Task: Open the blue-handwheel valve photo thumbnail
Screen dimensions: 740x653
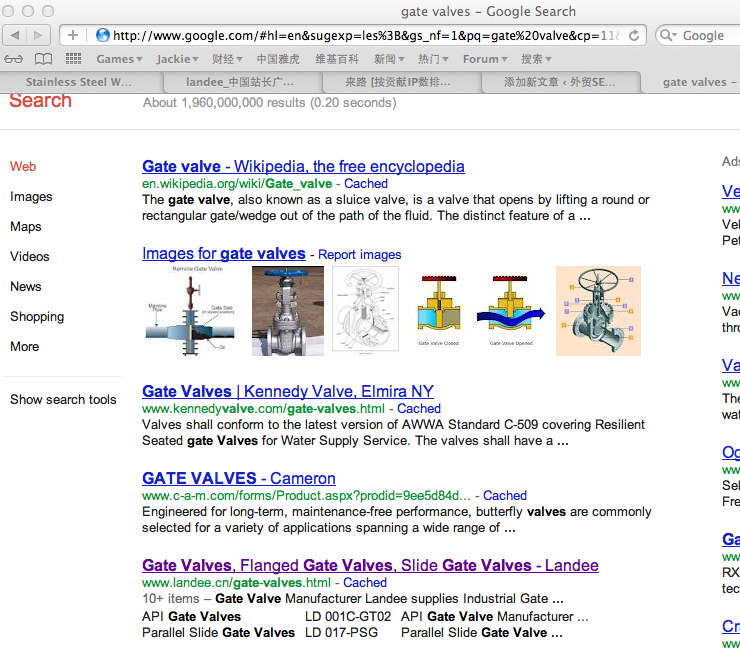Action: [x=288, y=311]
